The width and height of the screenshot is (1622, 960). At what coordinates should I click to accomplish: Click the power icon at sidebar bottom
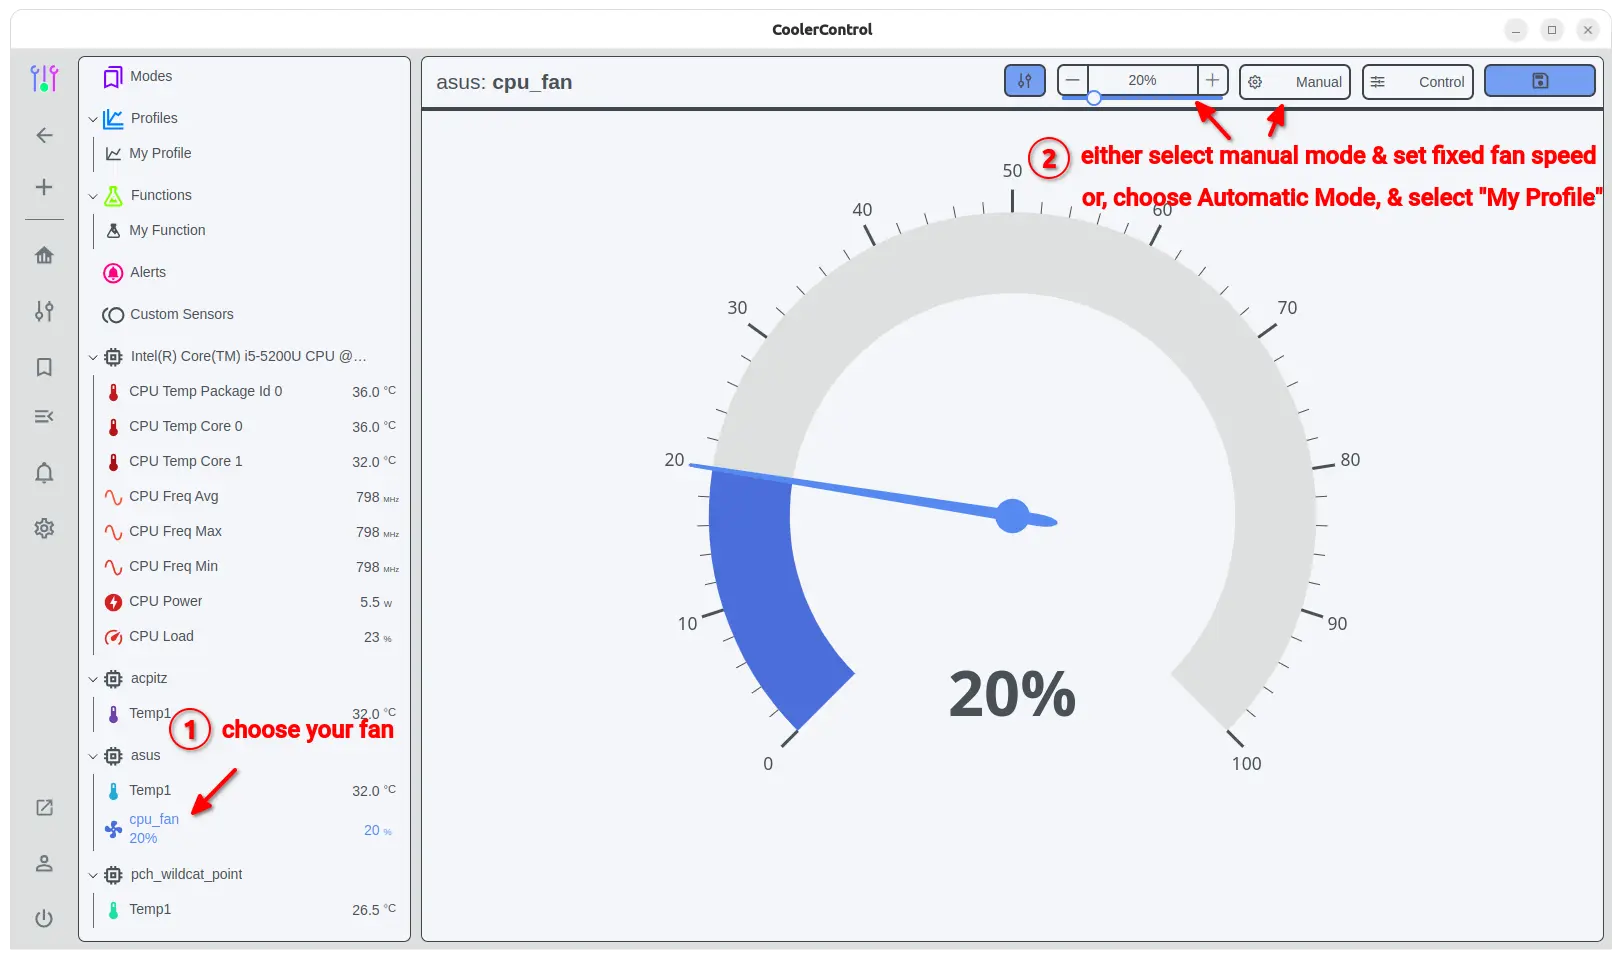click(44, 918)
